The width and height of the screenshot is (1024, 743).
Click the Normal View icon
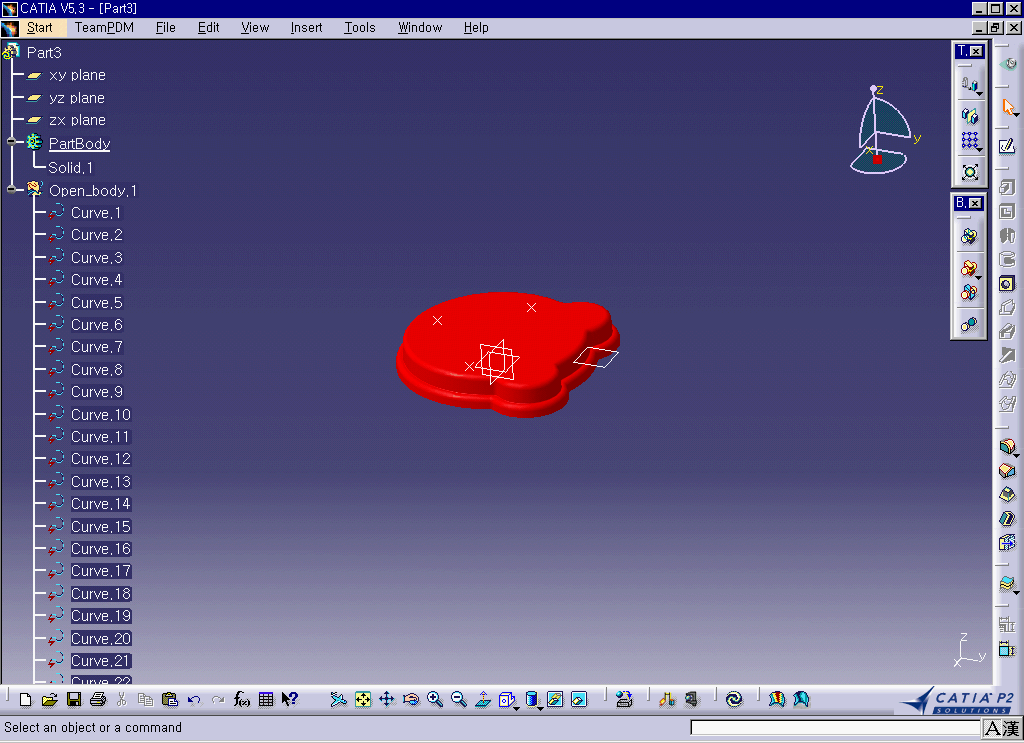pyautogui.click(x=483, y=700)
